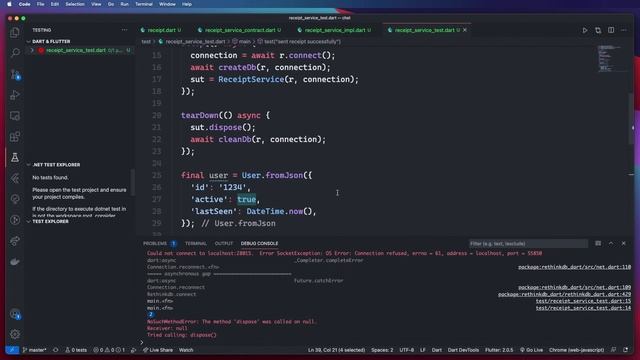
Task: Click the remote window indicator in status bar
Action: tap(12, 350)
